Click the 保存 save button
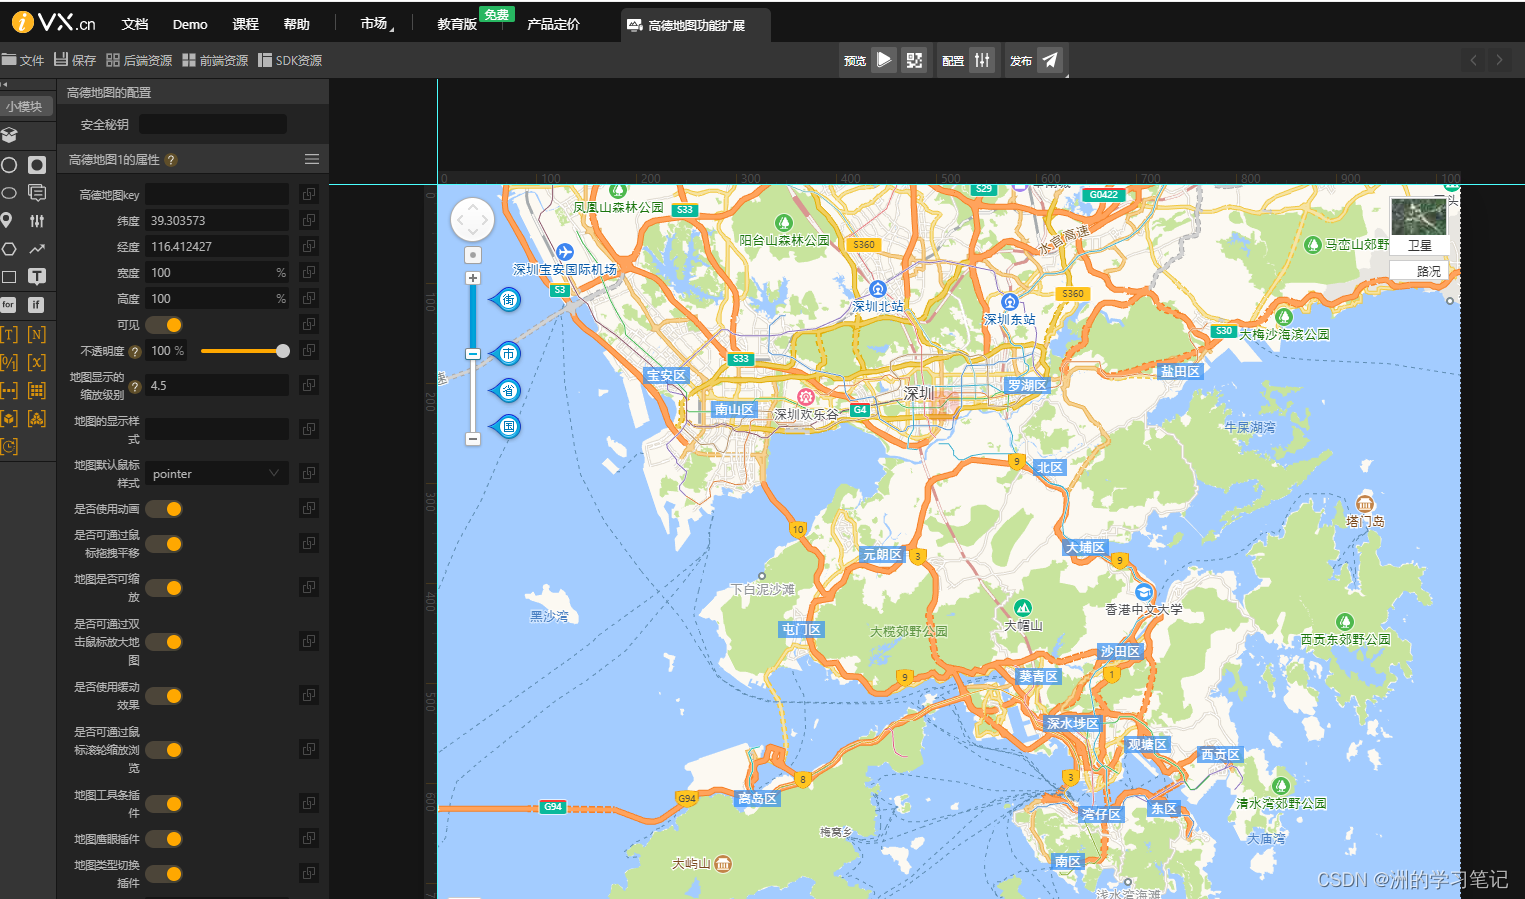1525x899 pixels. (x=75, y=60)
